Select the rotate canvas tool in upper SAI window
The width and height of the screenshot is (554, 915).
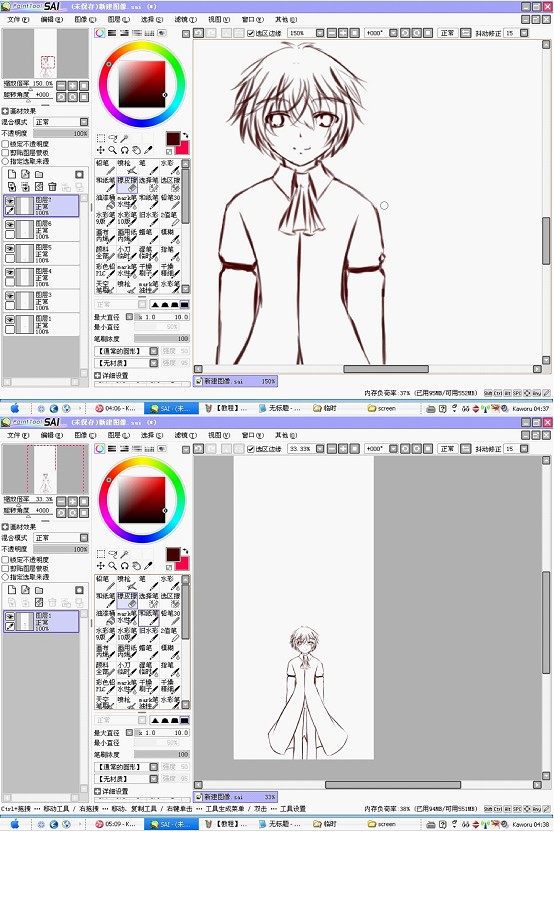click(124, 150)
